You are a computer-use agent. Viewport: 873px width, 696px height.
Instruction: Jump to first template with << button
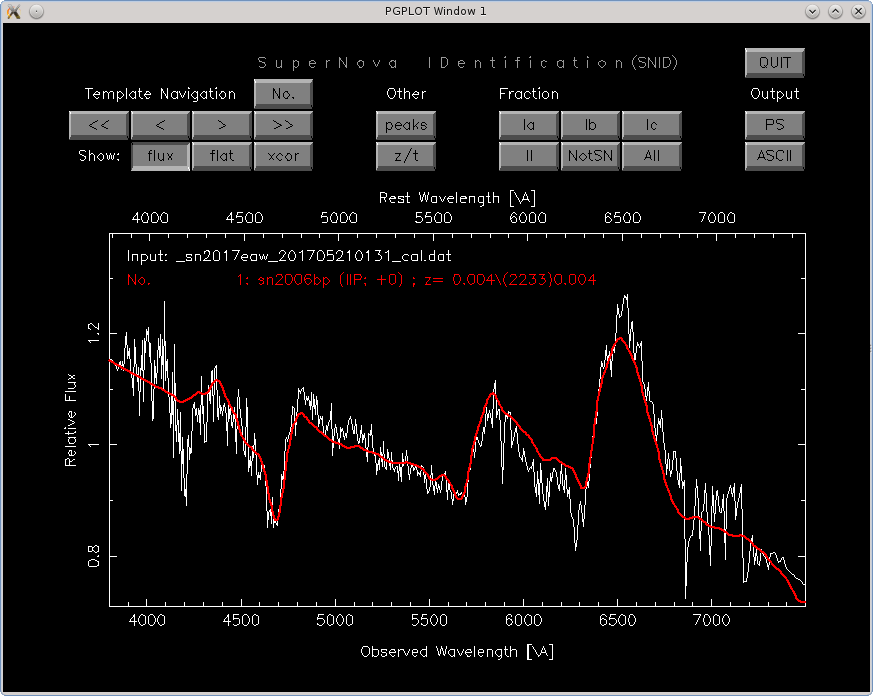pos(98,125)
